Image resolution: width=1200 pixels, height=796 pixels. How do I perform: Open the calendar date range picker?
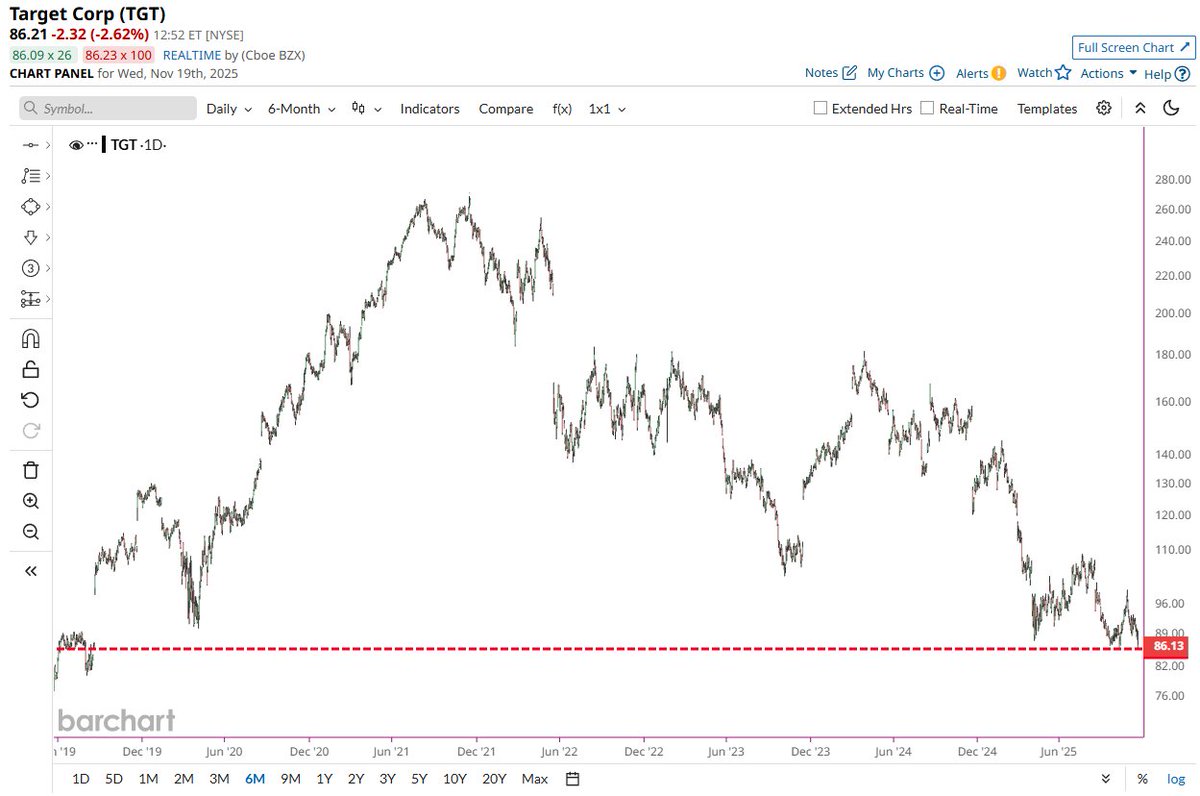pos(572,778)
